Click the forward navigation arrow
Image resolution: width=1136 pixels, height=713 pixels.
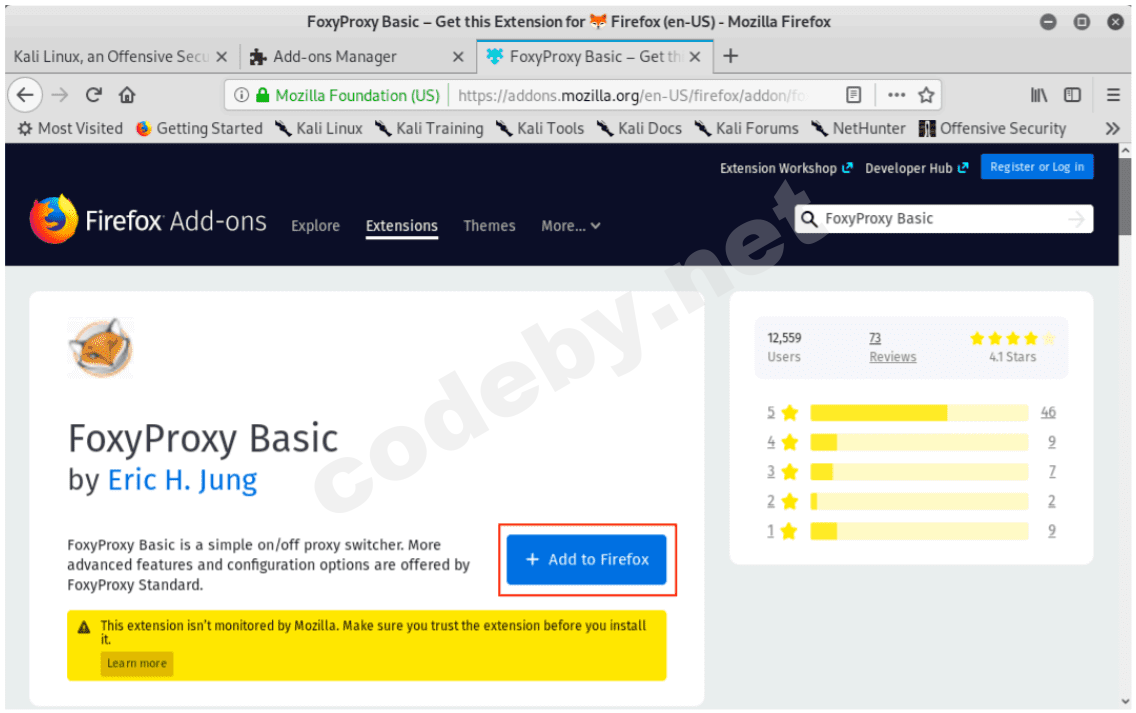pos(60,95)
